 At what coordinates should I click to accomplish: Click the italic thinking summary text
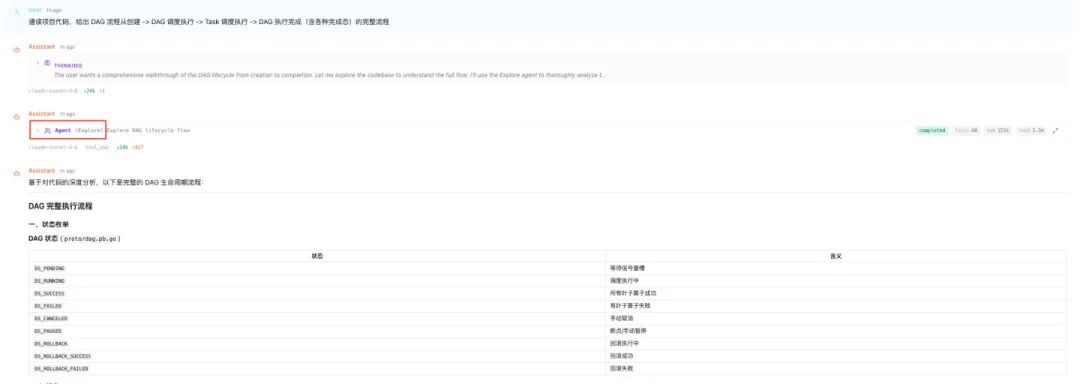329,74
